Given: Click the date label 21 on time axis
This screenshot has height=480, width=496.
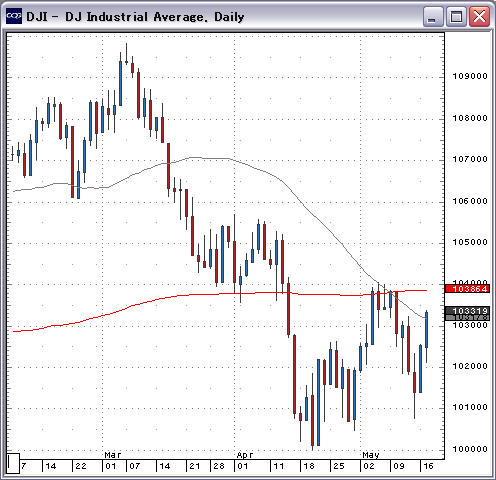Looking at the screenshot, I should pyautogui.click(x=195, y=466).
